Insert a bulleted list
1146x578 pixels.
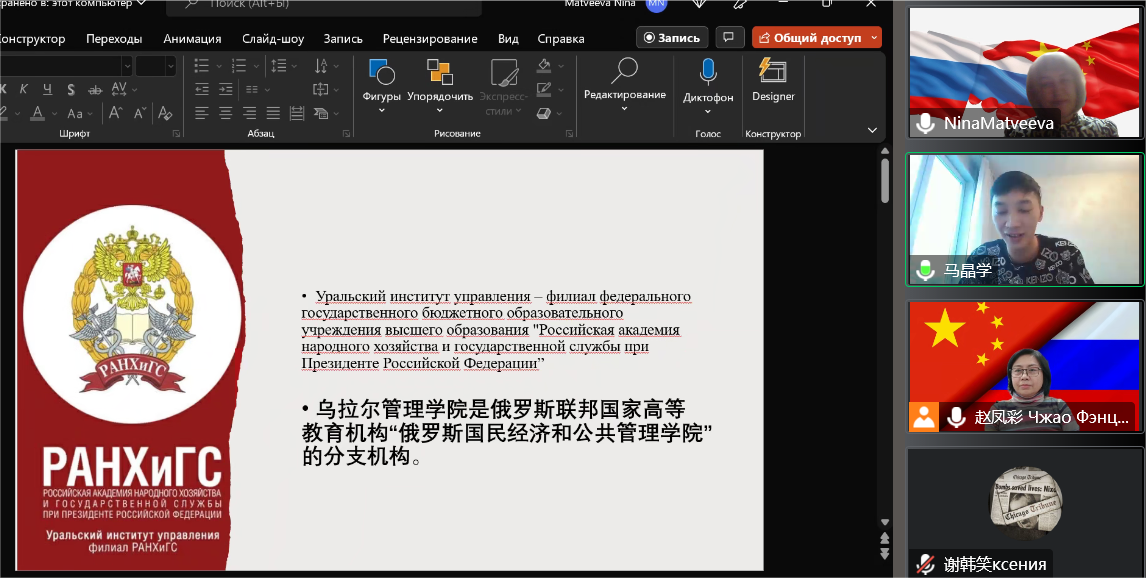point(202,66)
